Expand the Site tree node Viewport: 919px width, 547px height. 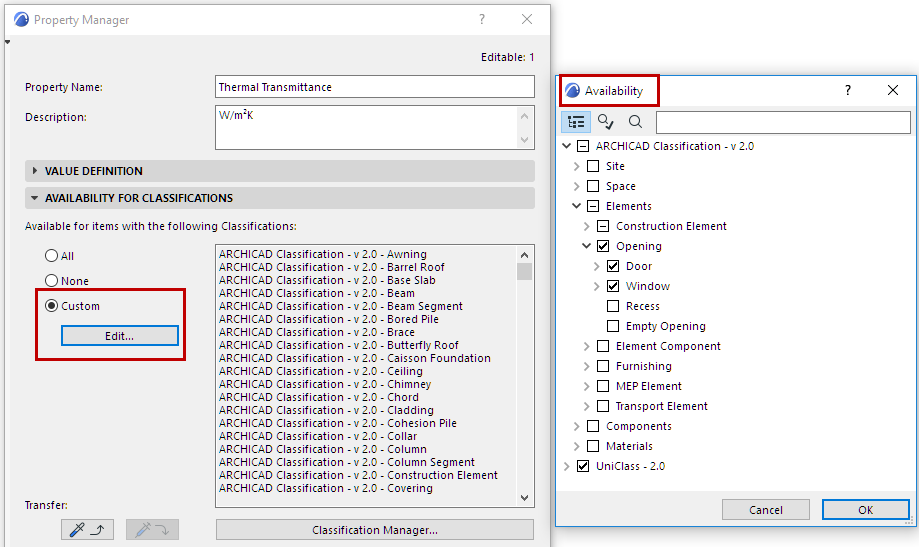tap(577, 166)
